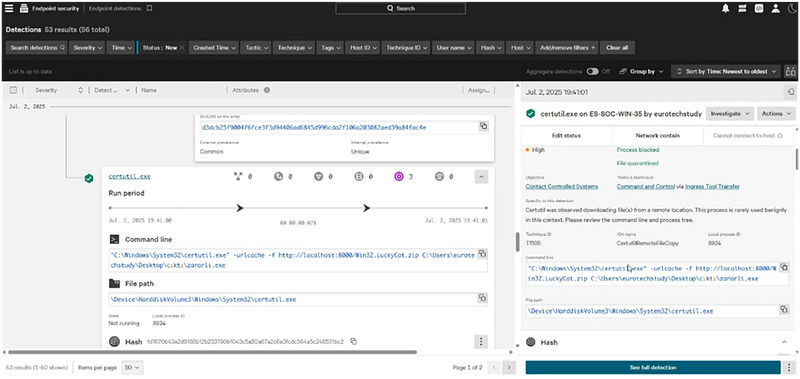Click the purple detections target icon showing 3
The image size is (800, 379).
click(x=399, y=176)
